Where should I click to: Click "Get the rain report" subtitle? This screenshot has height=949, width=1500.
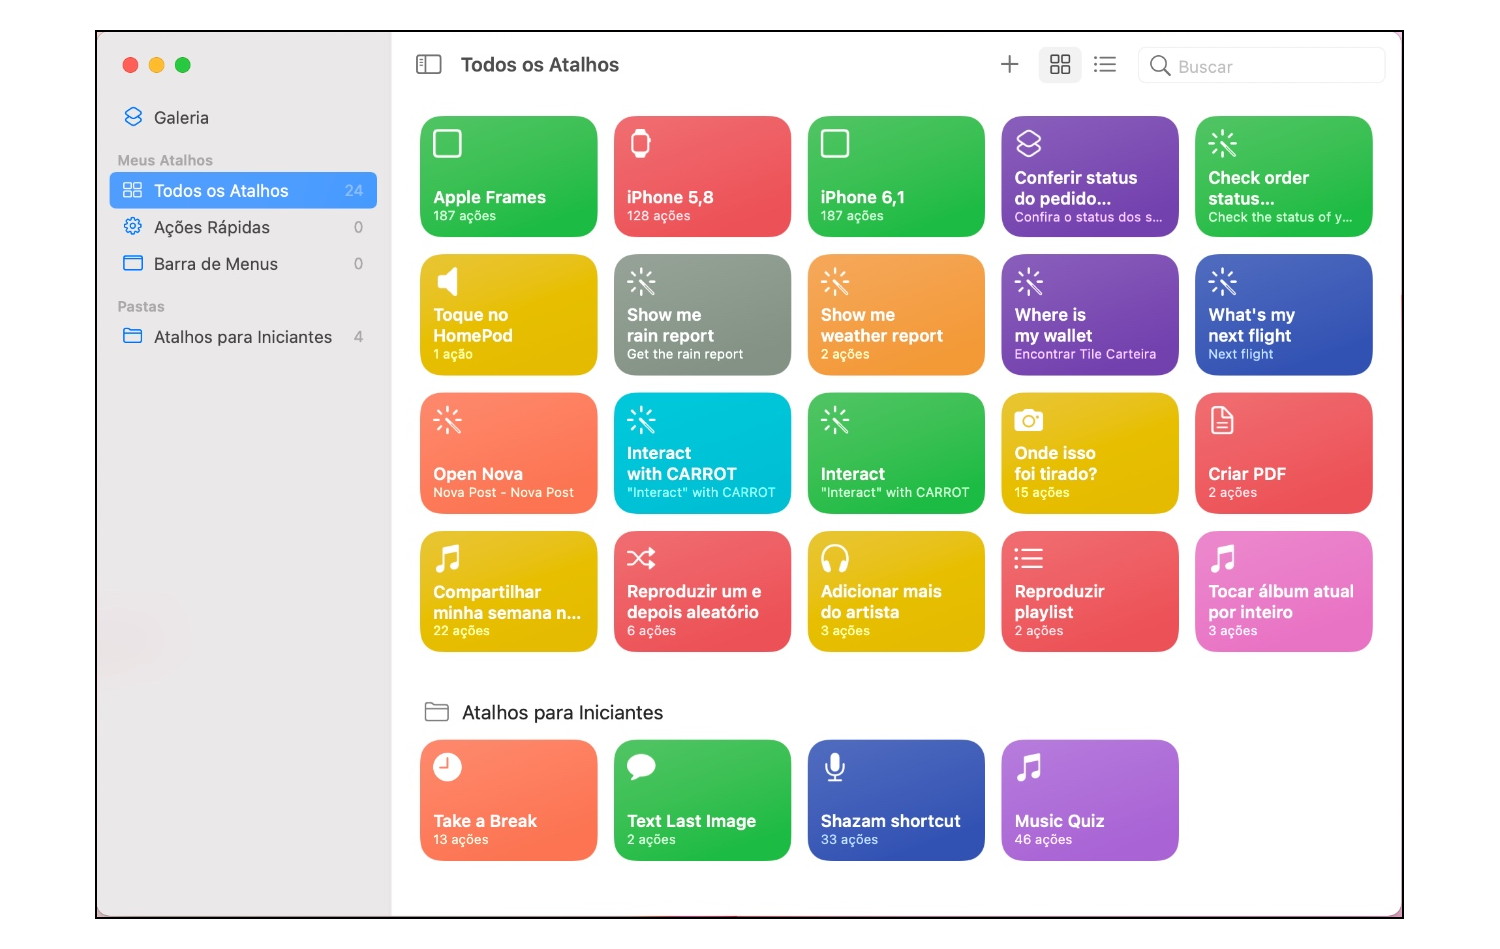685,354
